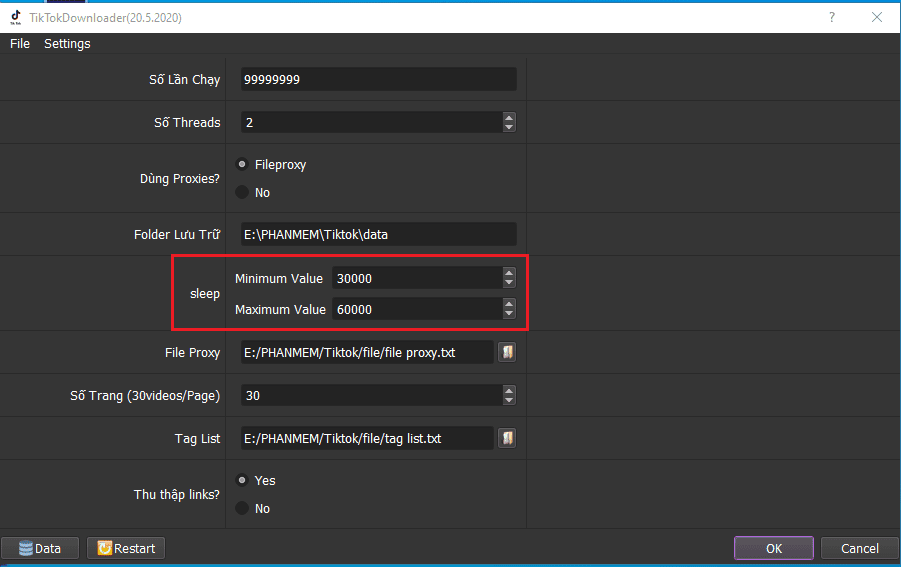Decrease sleep Minimum Value with down arrow
Screen dimensions: 901x567
coord(509,283)
